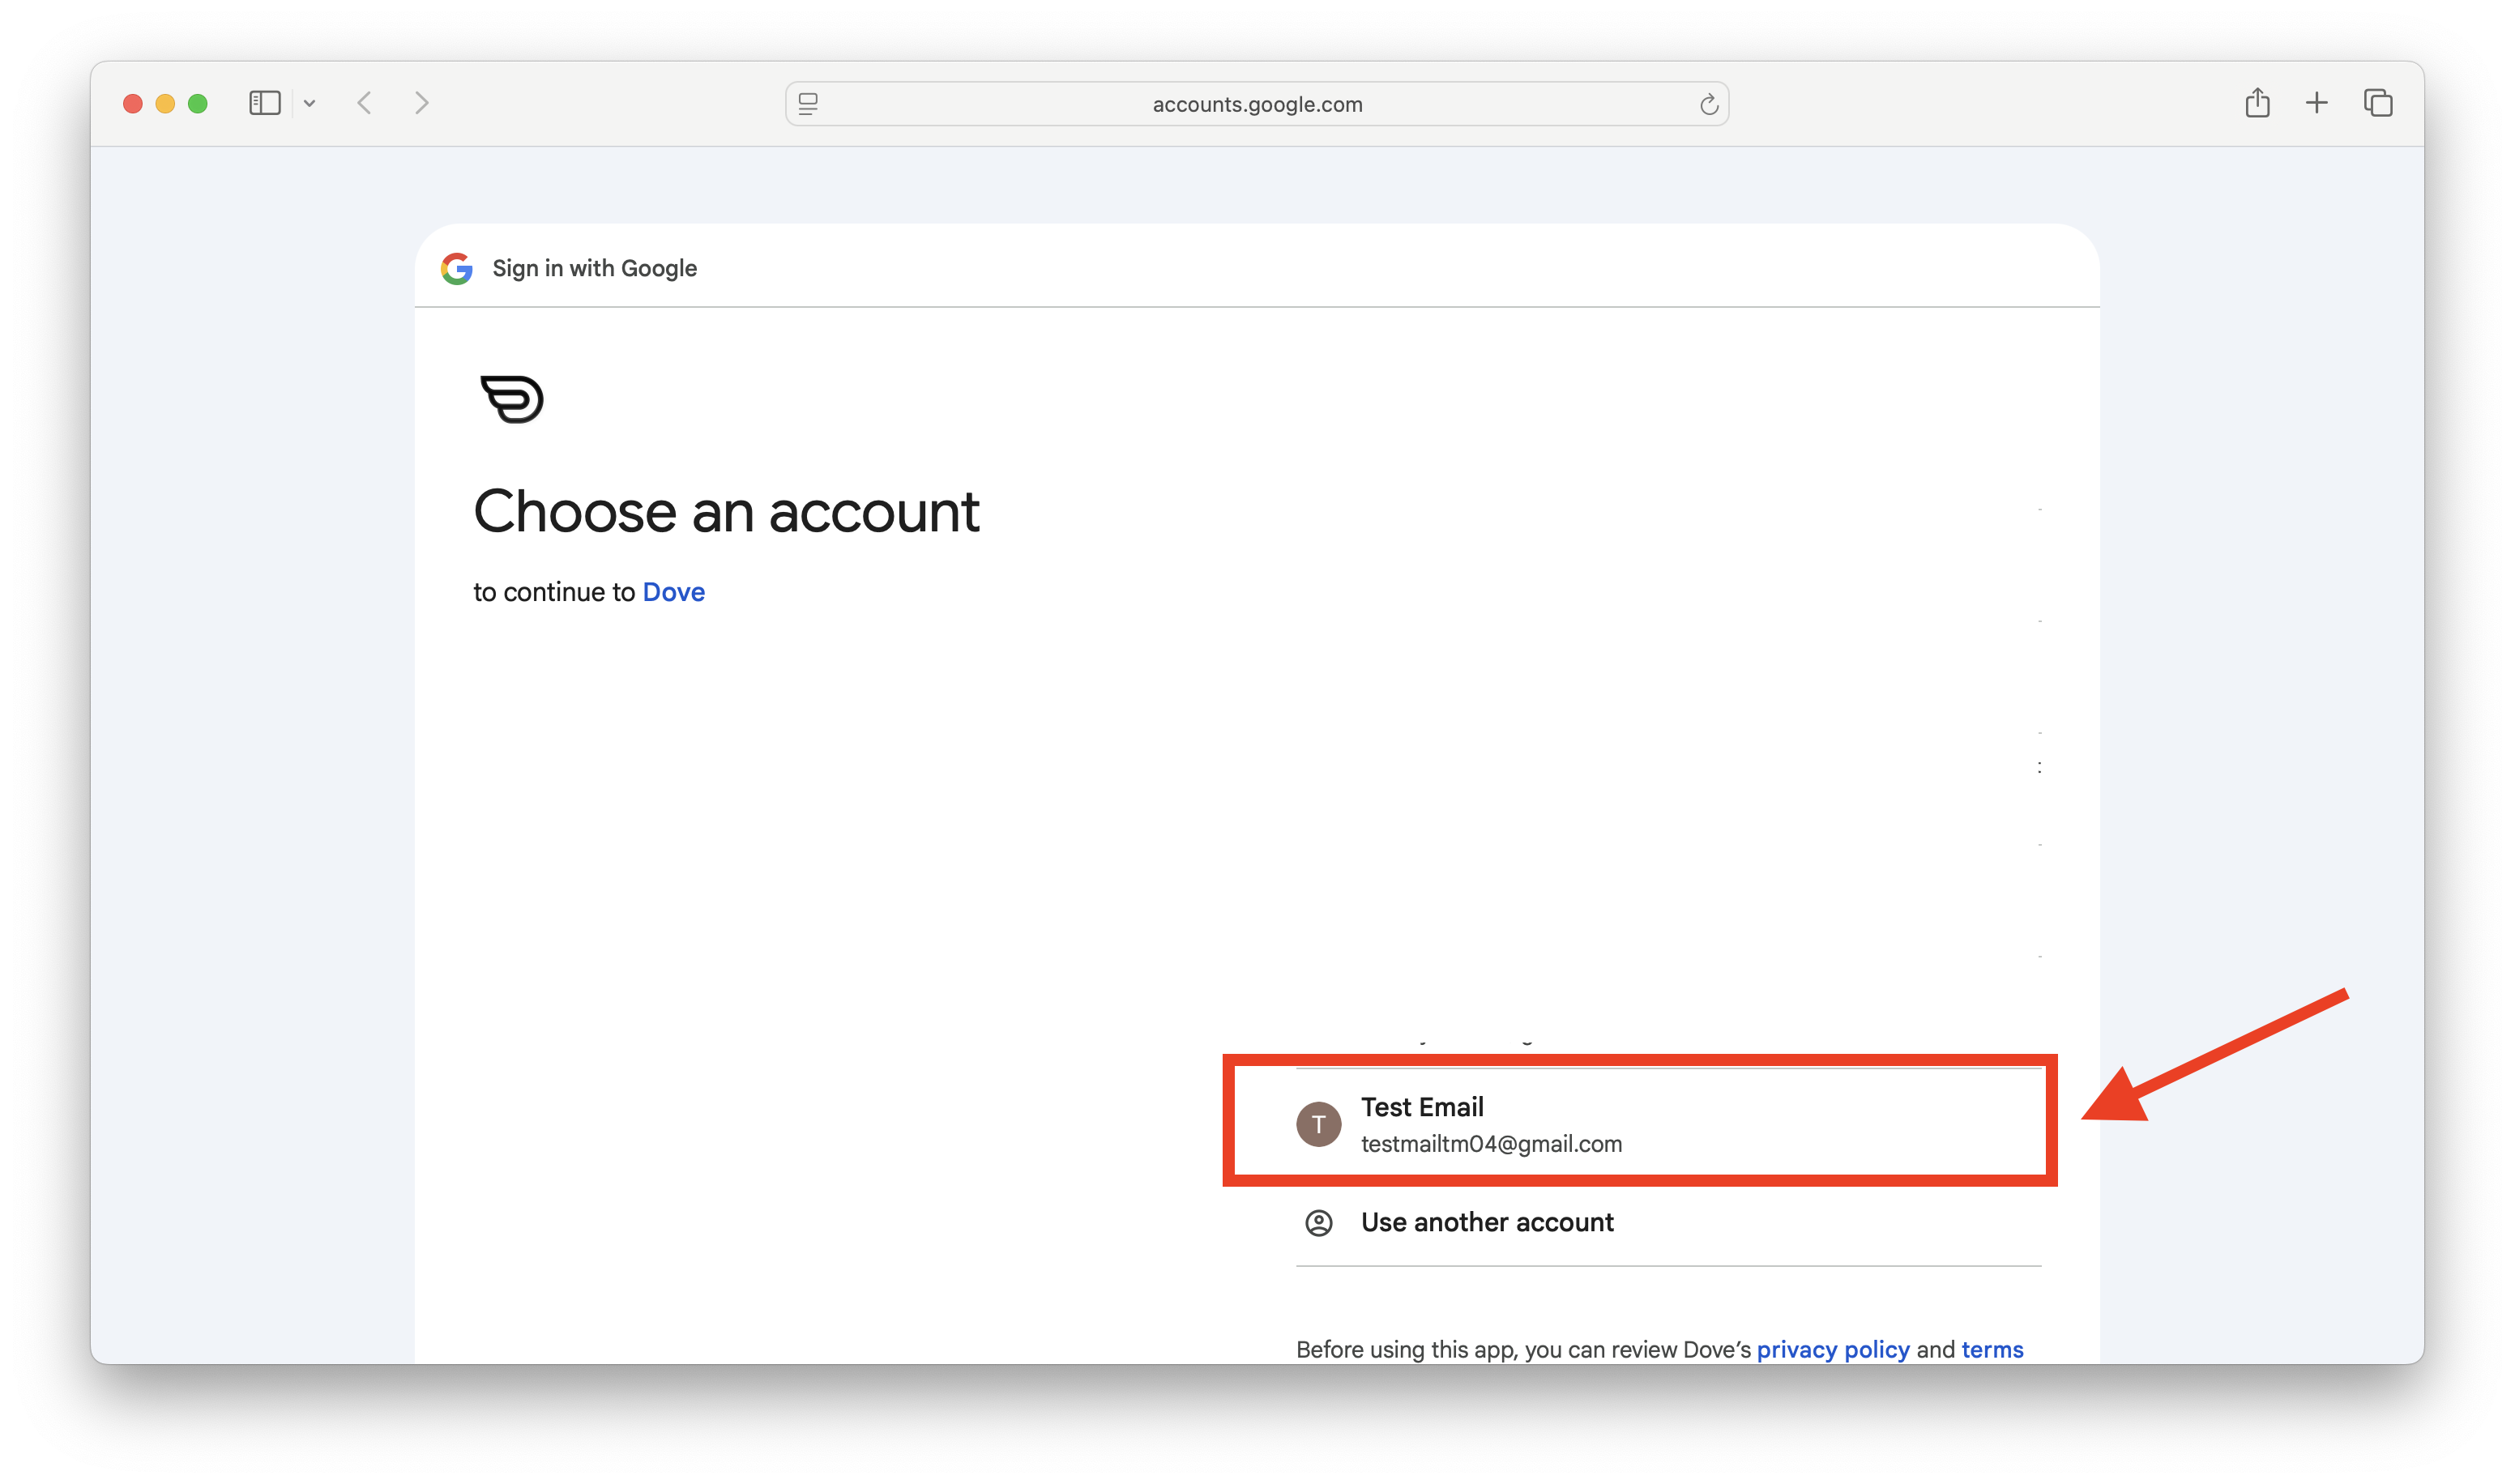
Task: Choose Use another account
Action: pos(1486,1222)
